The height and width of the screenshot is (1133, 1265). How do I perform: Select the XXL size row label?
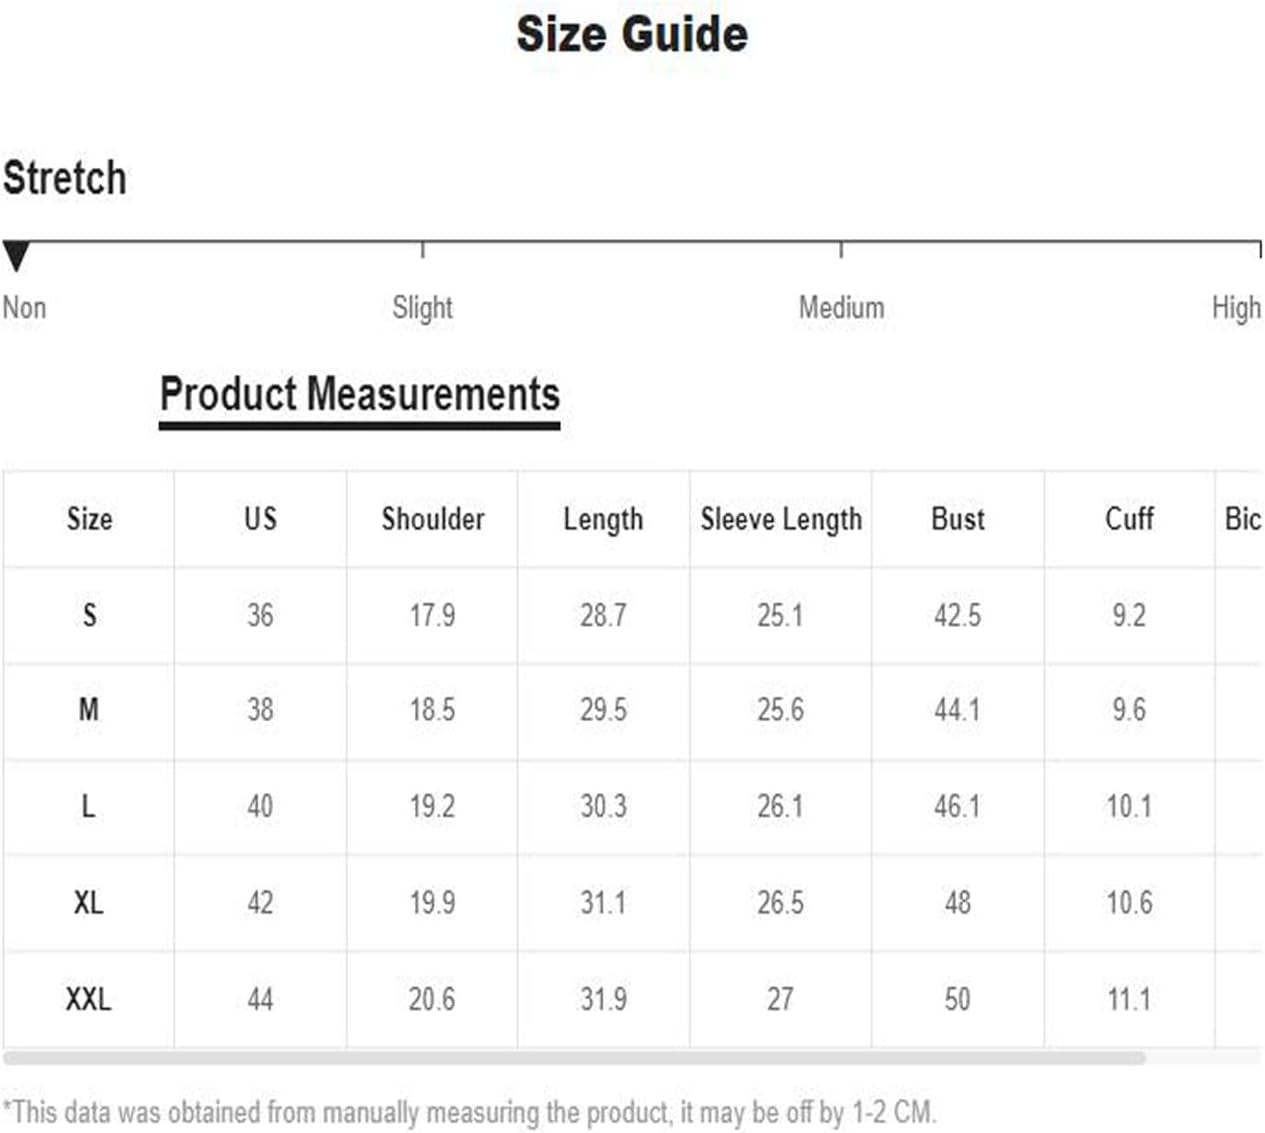tap(88, 999)
